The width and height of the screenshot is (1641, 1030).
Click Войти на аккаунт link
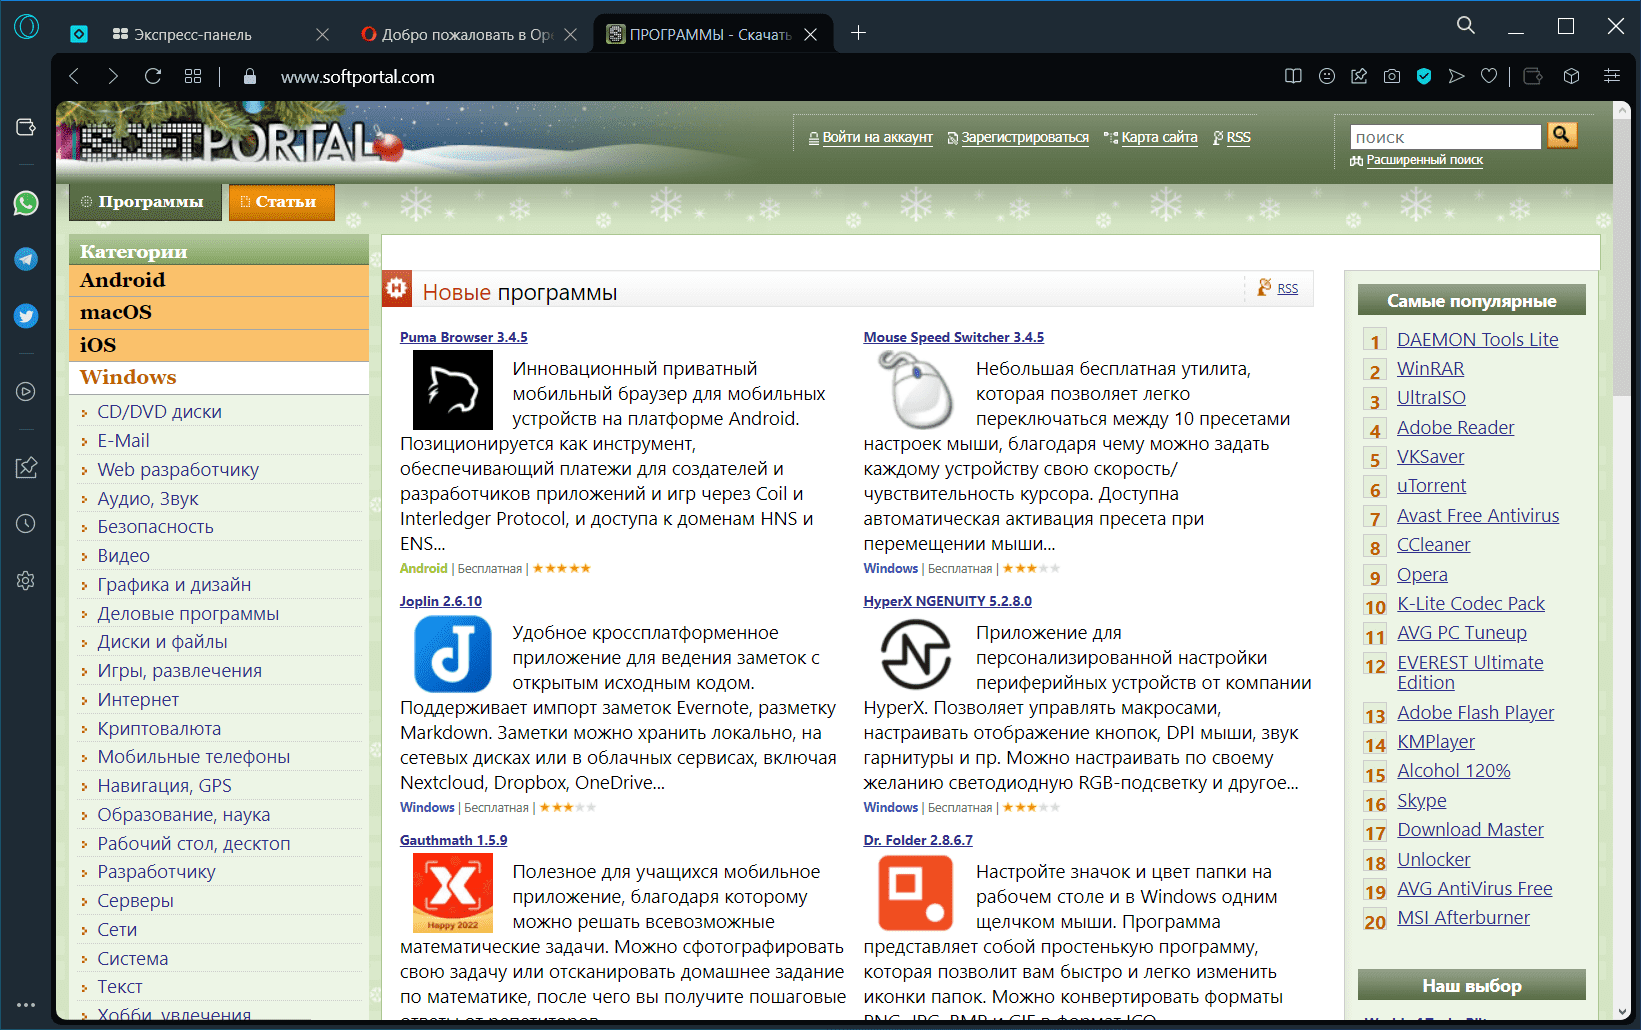click(x=877, y=137)
